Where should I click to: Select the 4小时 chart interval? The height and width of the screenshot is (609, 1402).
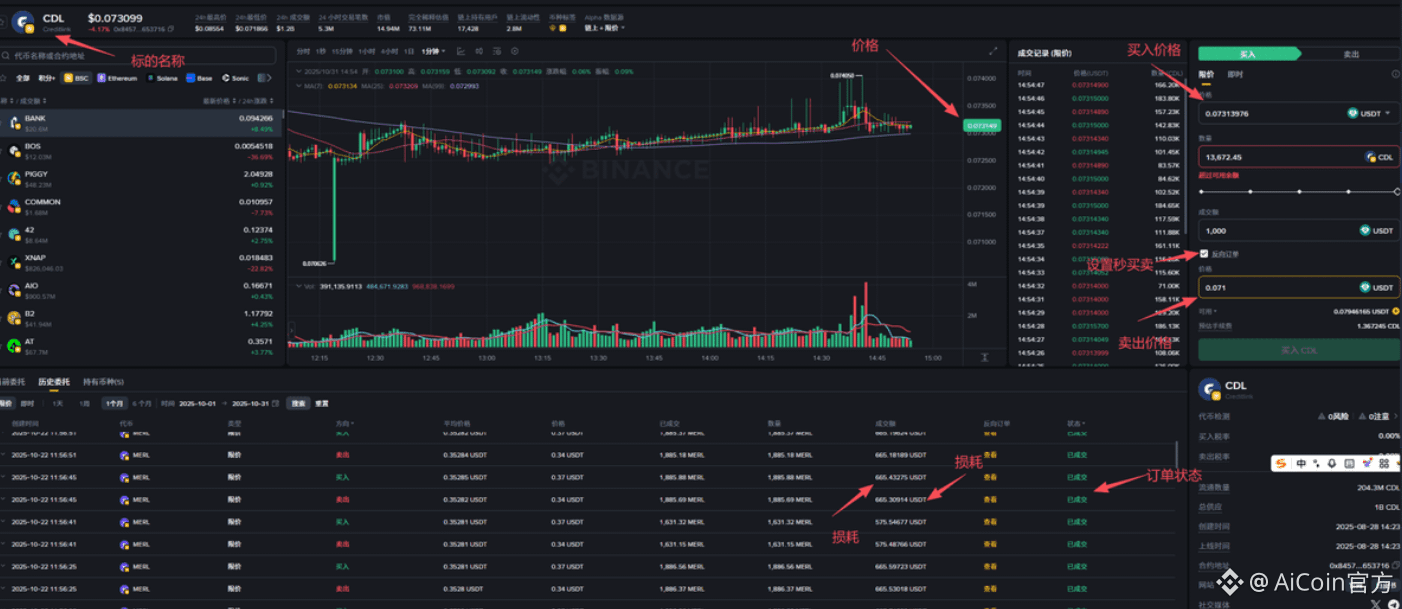(x=388, y=51)
